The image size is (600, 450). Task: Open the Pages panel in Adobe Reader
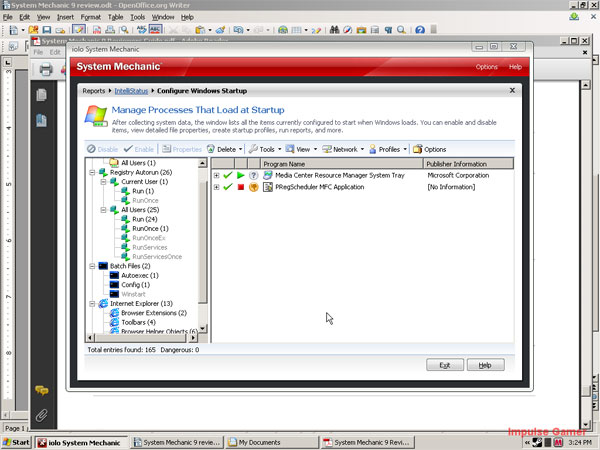tap(41, 95)
